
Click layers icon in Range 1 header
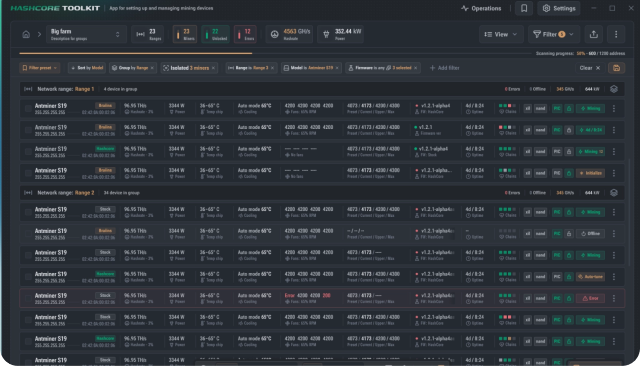click(x=614, y=89)
